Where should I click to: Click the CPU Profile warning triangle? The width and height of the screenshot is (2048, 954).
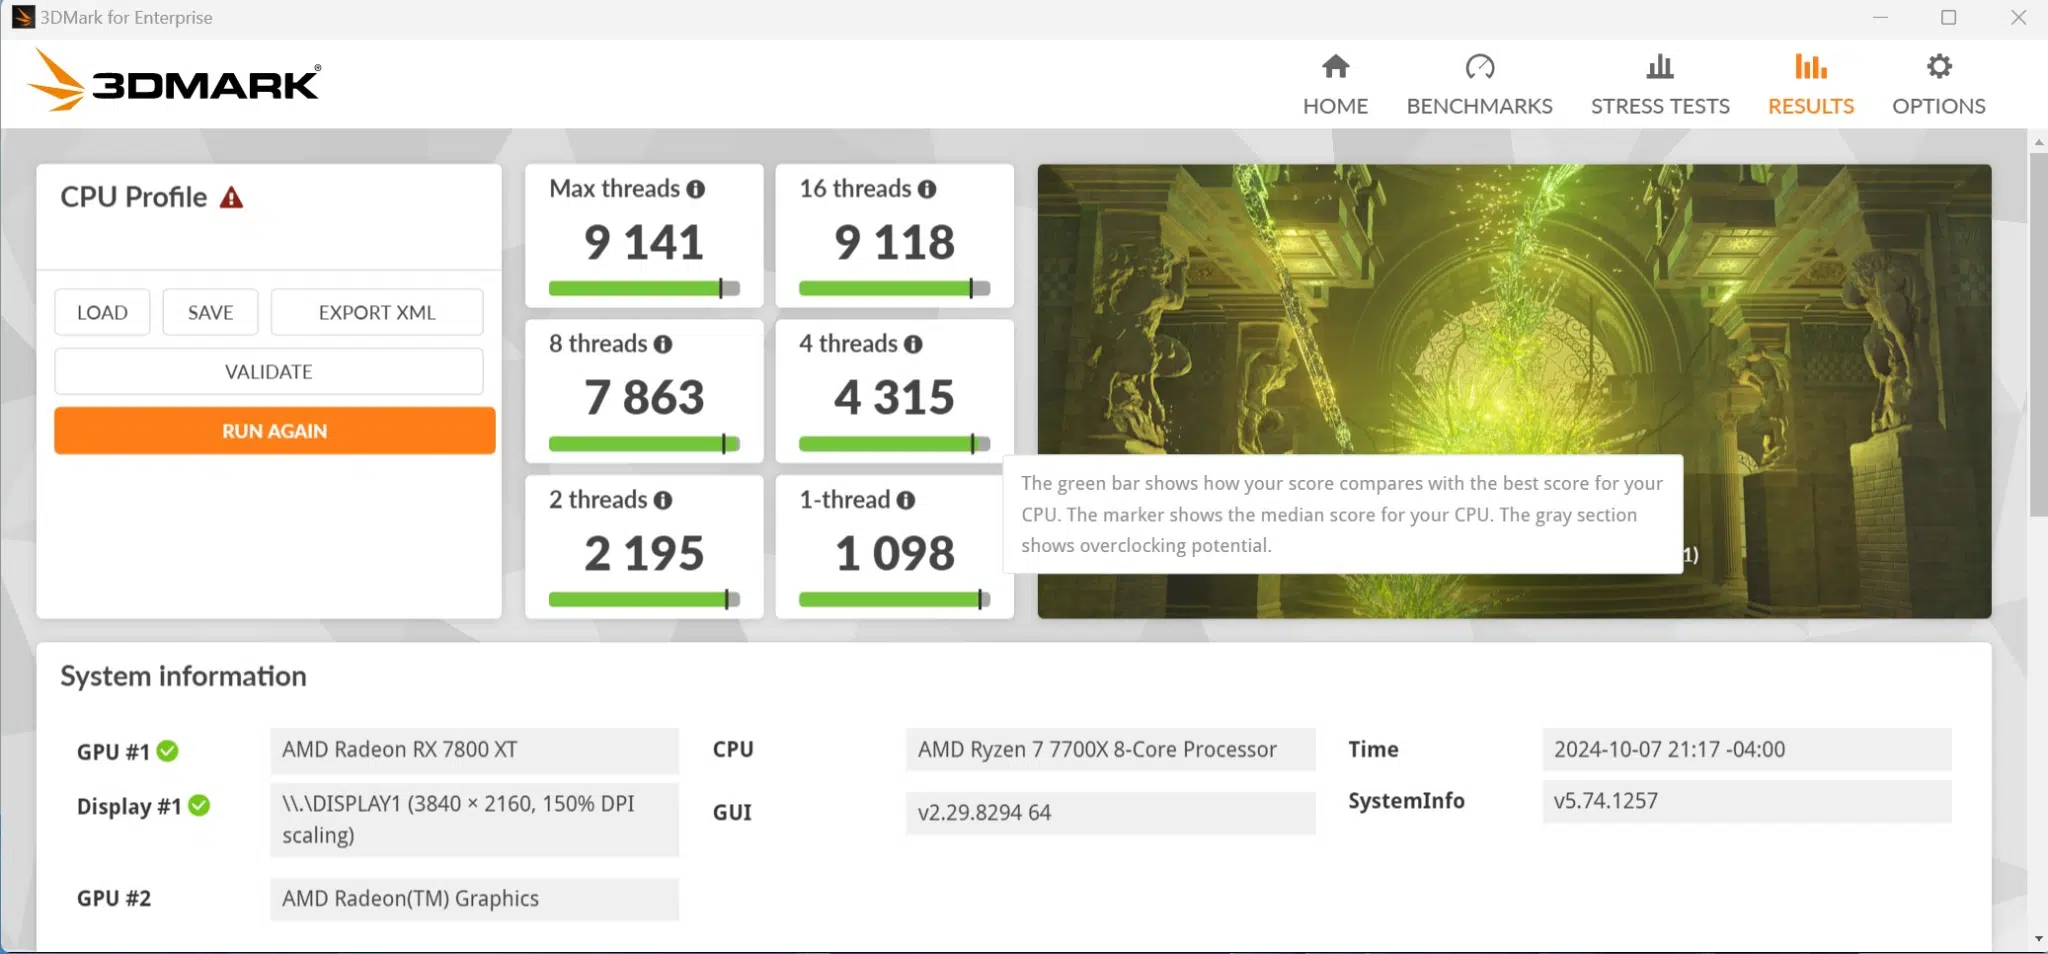(231, 197)
